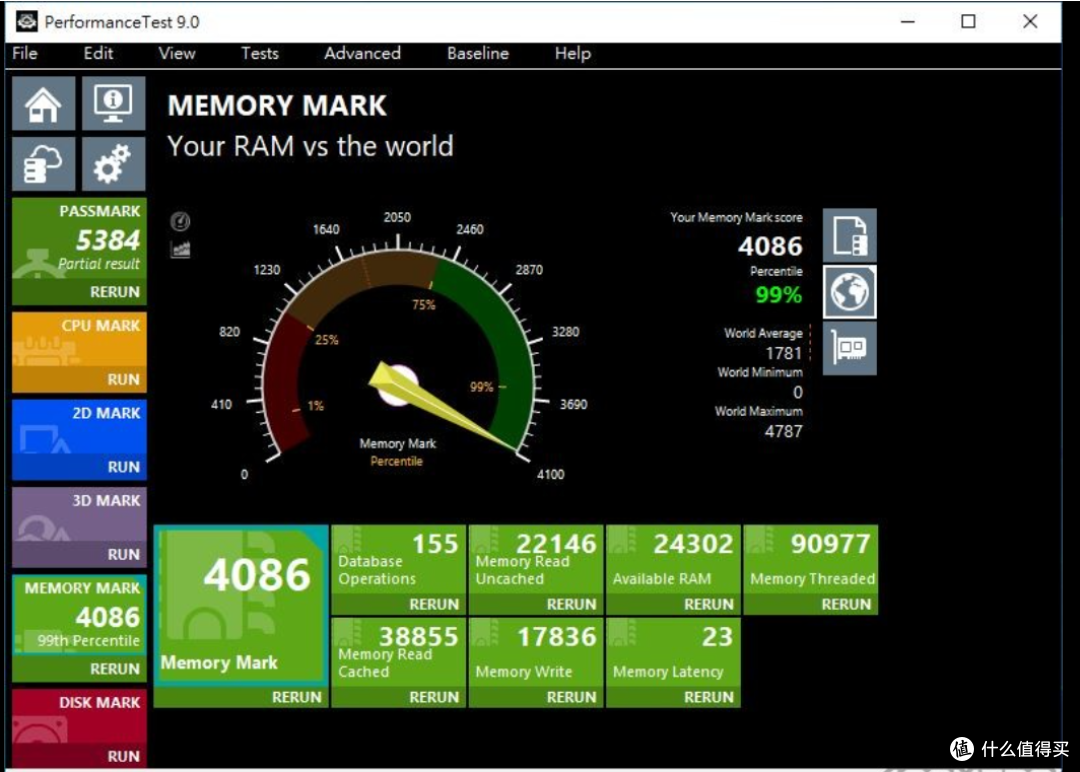The image size is (1080, 772).
Task: Click the 99% percentile value text
Action: 778,295
